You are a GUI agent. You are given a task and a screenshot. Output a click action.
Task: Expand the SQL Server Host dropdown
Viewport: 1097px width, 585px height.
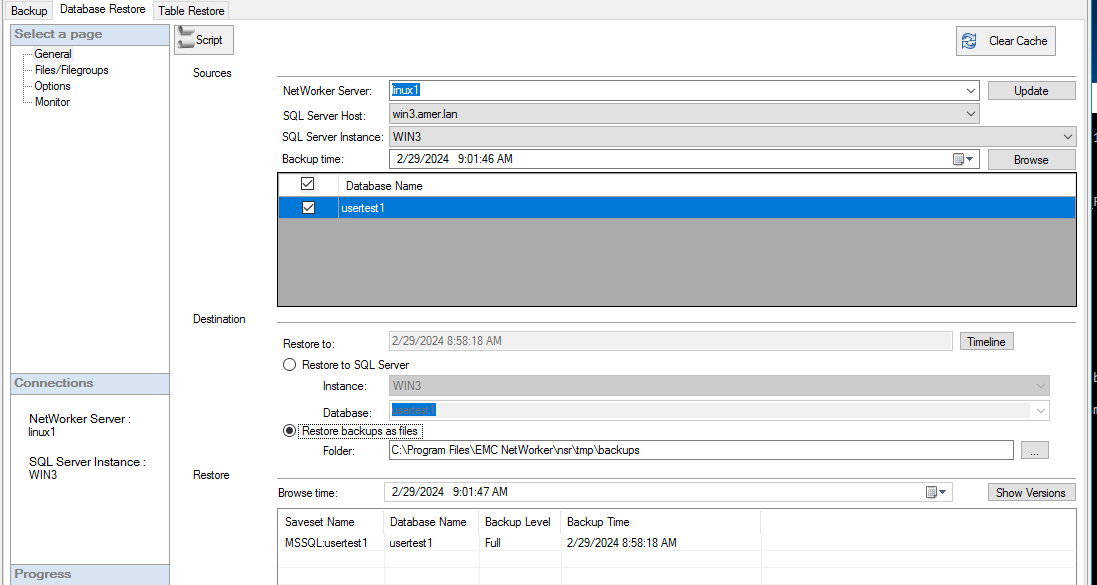click(x=969, y=113)
